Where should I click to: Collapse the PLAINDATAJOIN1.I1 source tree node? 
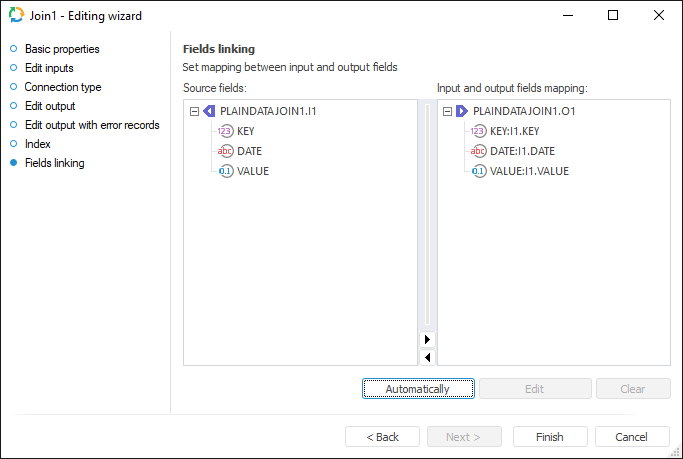pos(194,111)
